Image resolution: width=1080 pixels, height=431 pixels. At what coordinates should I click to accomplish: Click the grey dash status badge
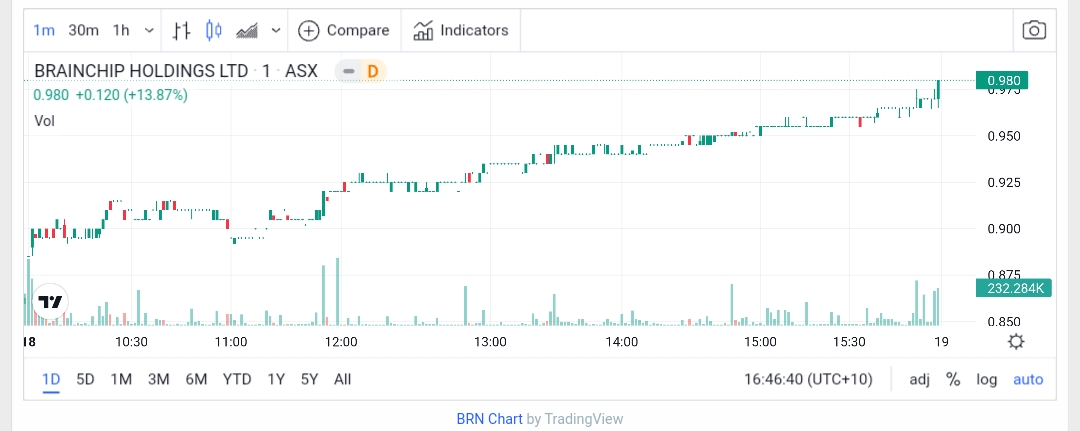click(349, 71)
